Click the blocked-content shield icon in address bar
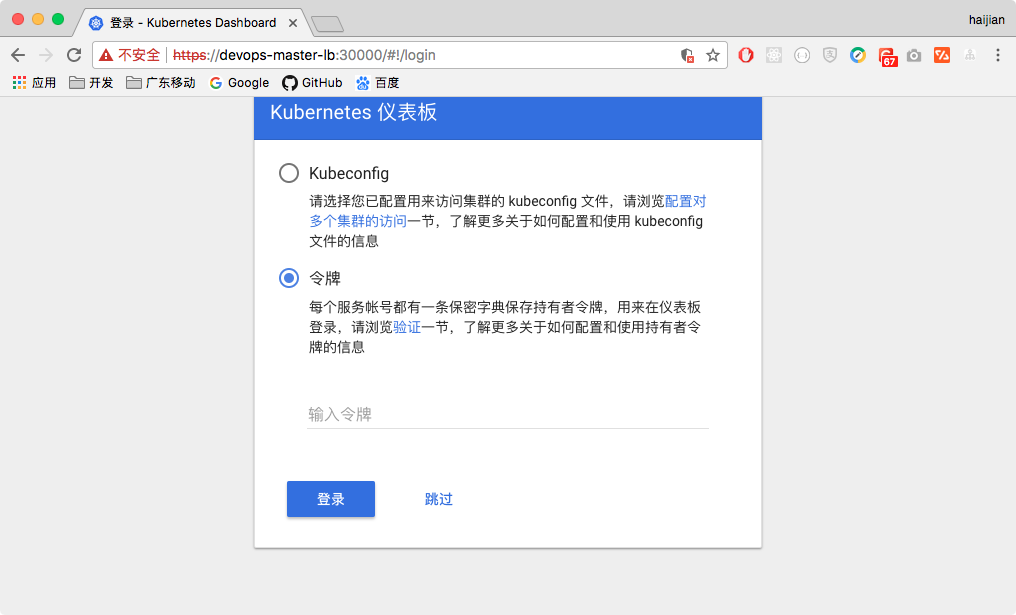 (687, 55)
